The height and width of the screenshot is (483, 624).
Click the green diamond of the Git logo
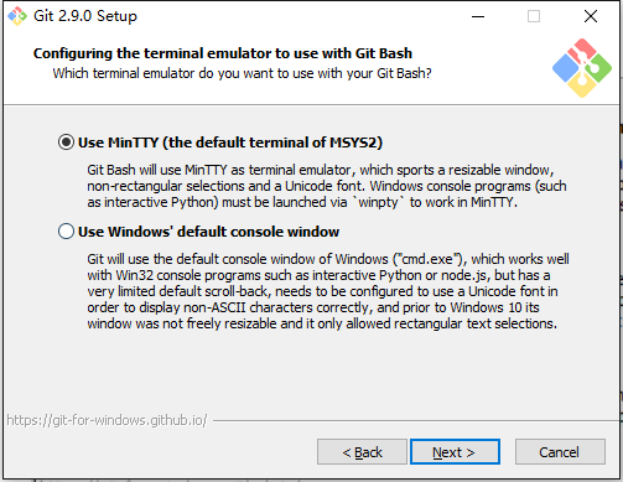598,68
